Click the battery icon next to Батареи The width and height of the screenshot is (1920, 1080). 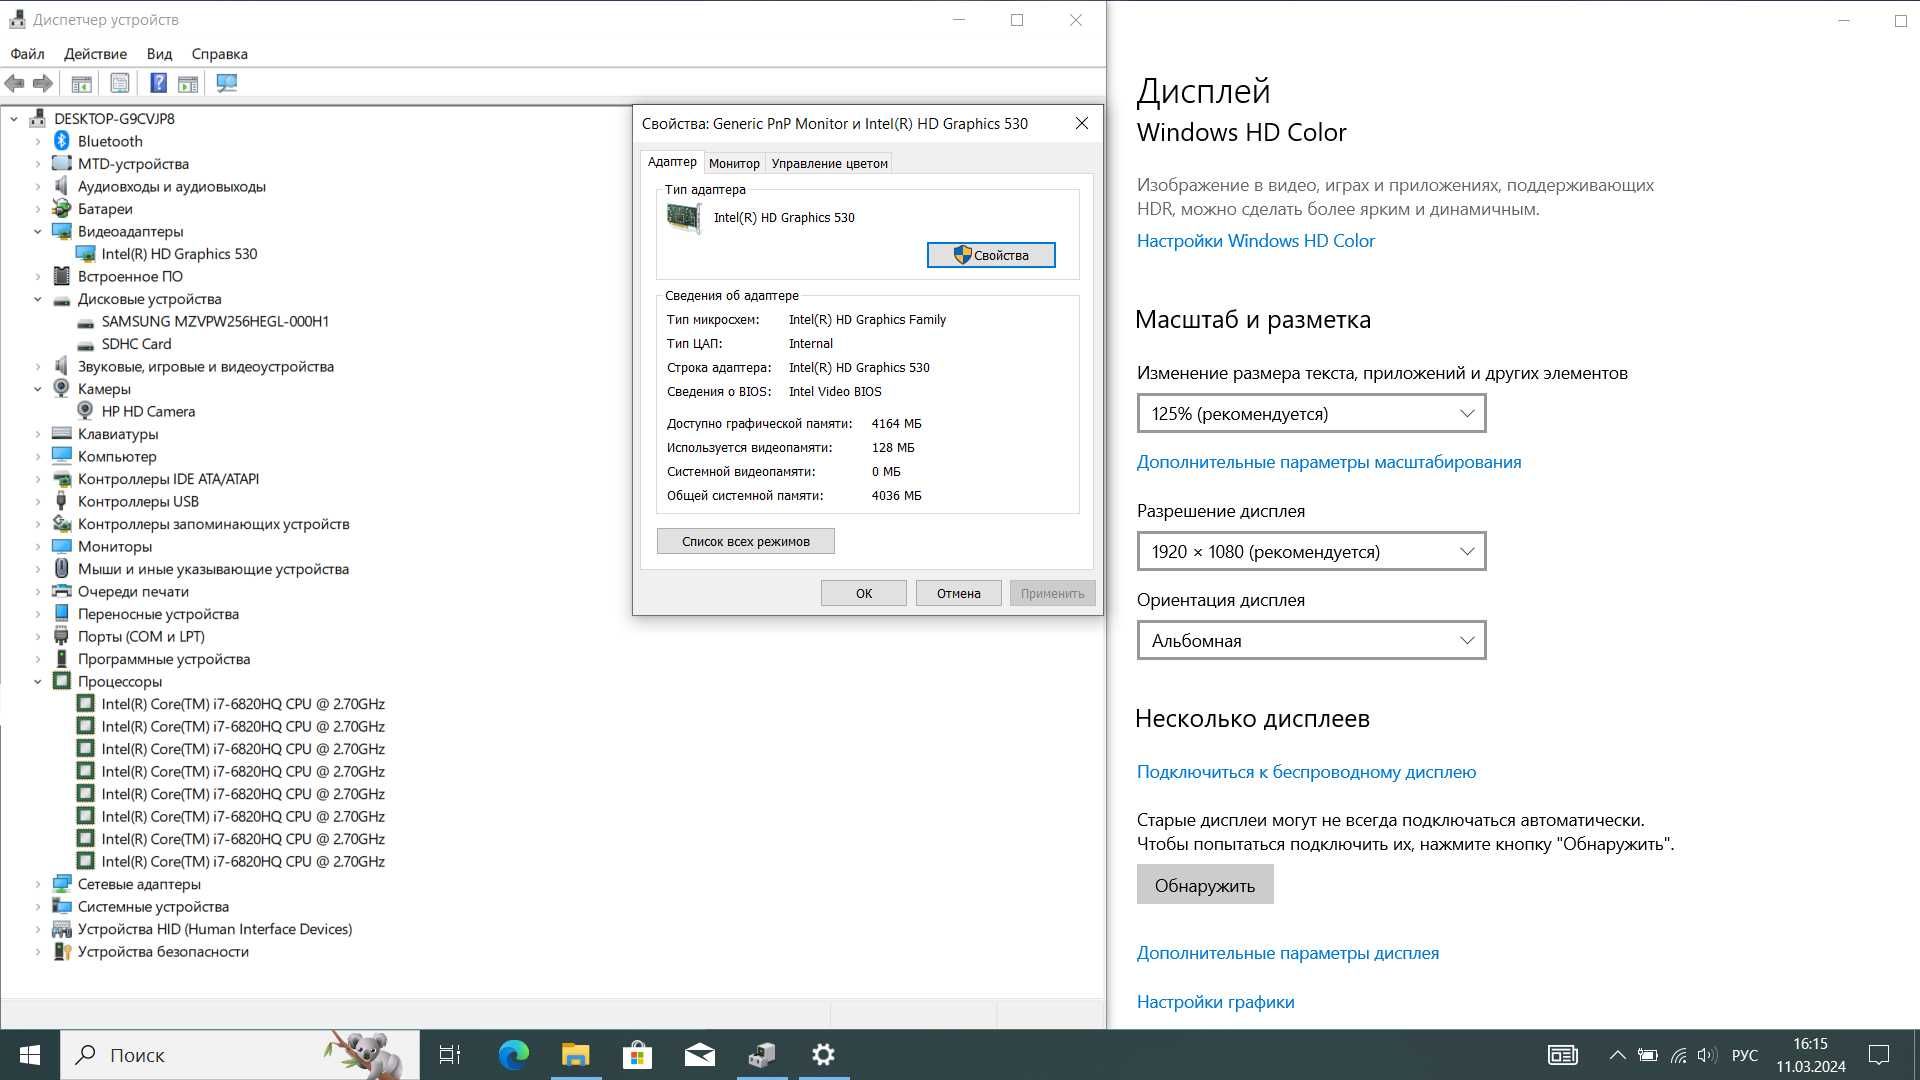pos(62,209)
